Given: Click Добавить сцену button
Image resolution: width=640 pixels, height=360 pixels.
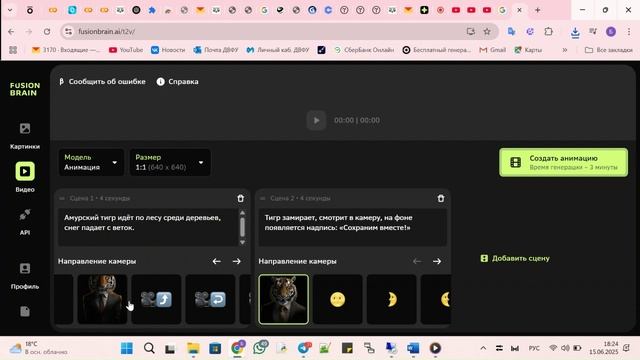Looking at the screenshot, I should [515, 258].
